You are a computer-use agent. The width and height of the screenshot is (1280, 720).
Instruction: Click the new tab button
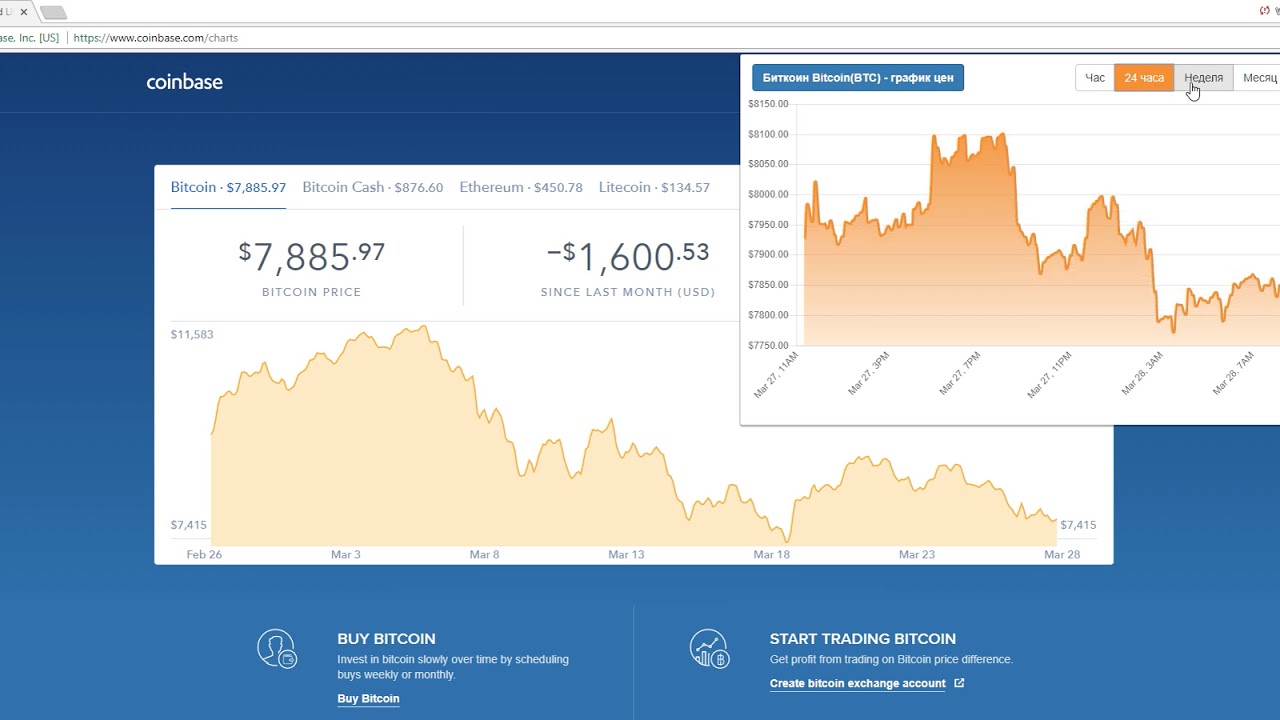pos(53,12)
